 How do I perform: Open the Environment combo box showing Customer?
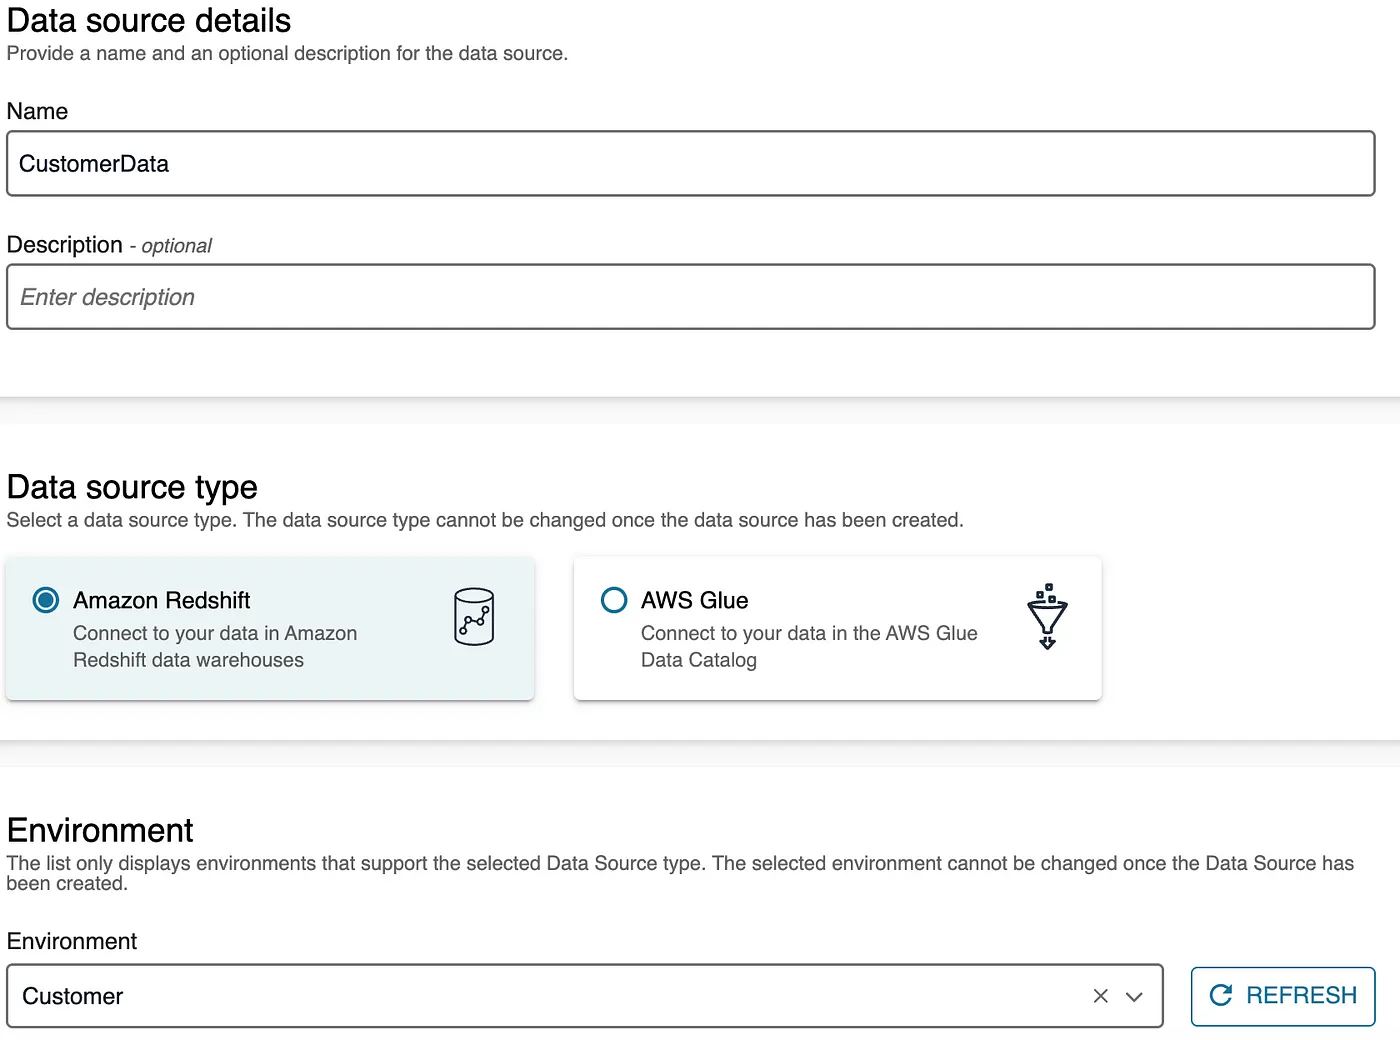click(585, 996)
